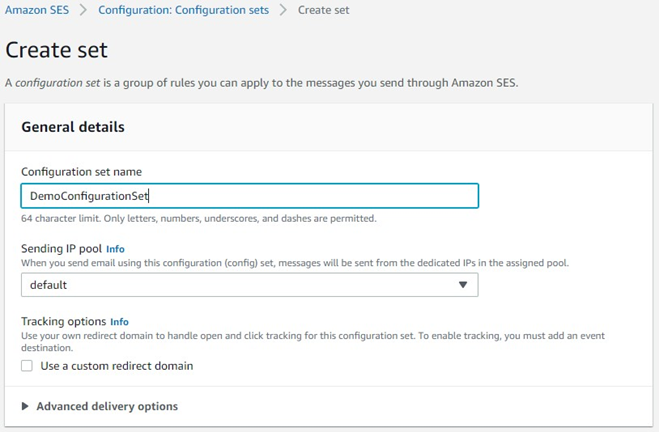Image resolution: width=659 pixels, height=432 pixels.
Task: Click the Advanced delivery options heading text
Action: tap(107, 407)
